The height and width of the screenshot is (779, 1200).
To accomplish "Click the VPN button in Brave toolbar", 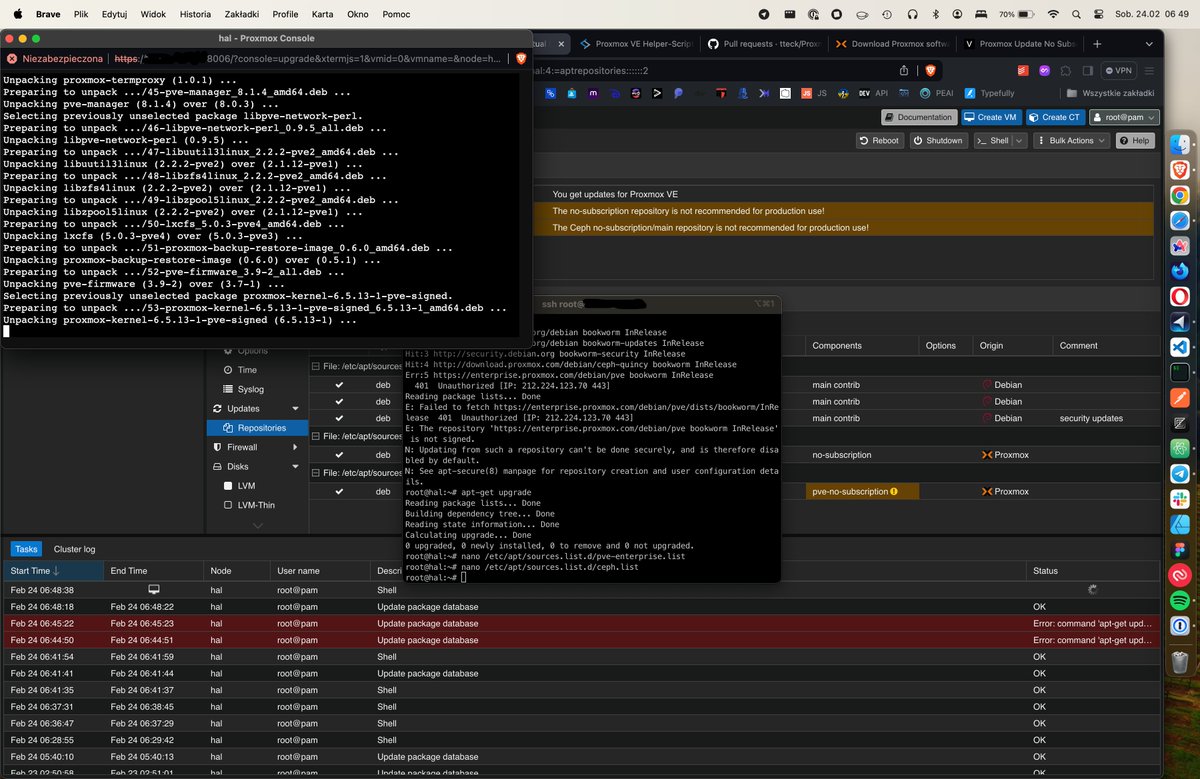I will (1118, 71).
